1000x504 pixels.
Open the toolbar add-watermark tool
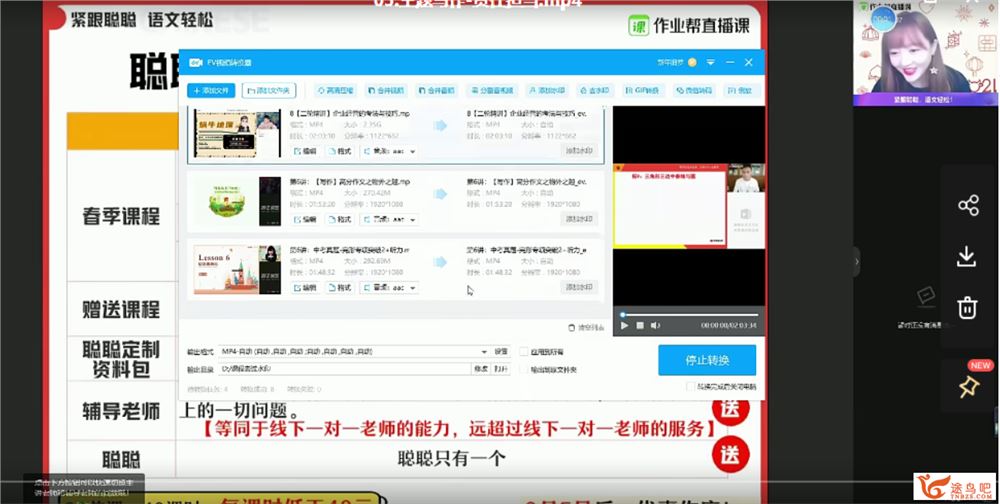547,91
